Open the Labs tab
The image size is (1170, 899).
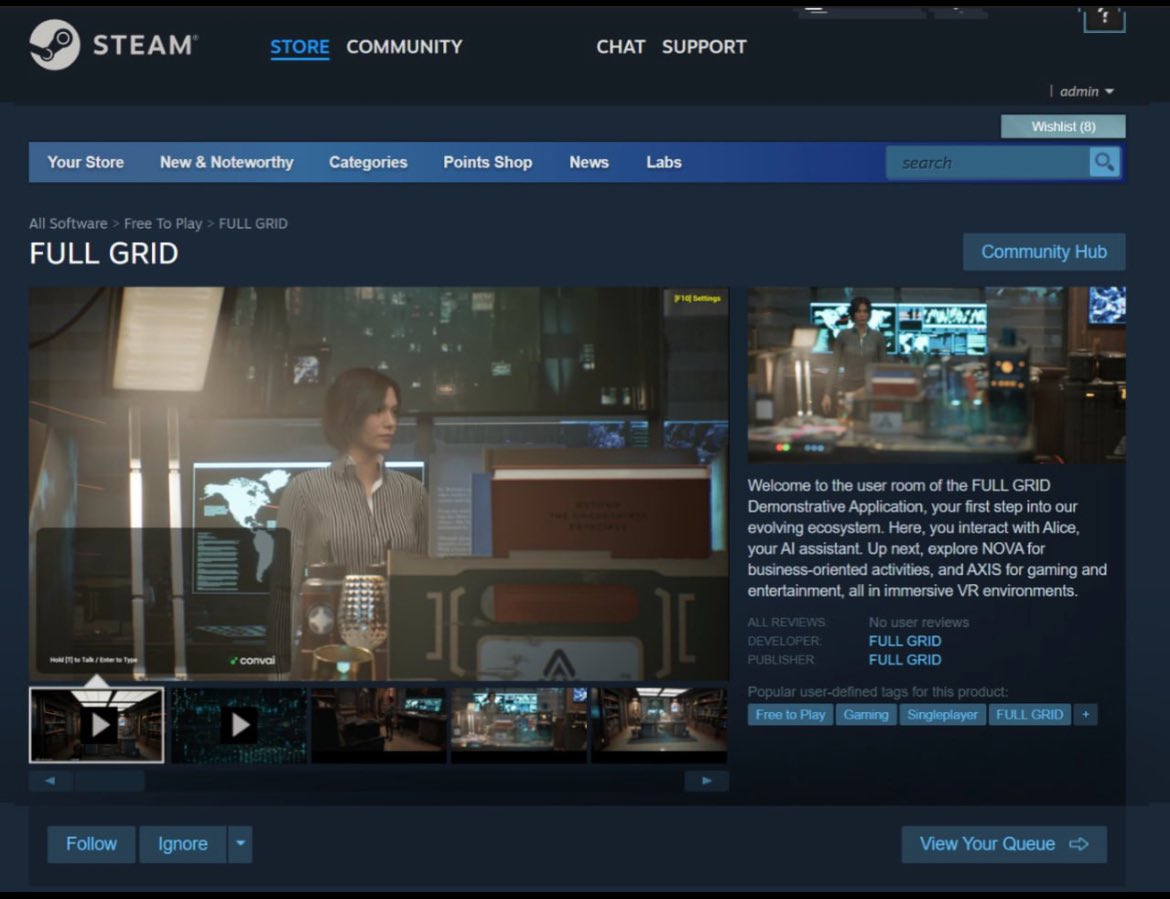pos(663,162)
